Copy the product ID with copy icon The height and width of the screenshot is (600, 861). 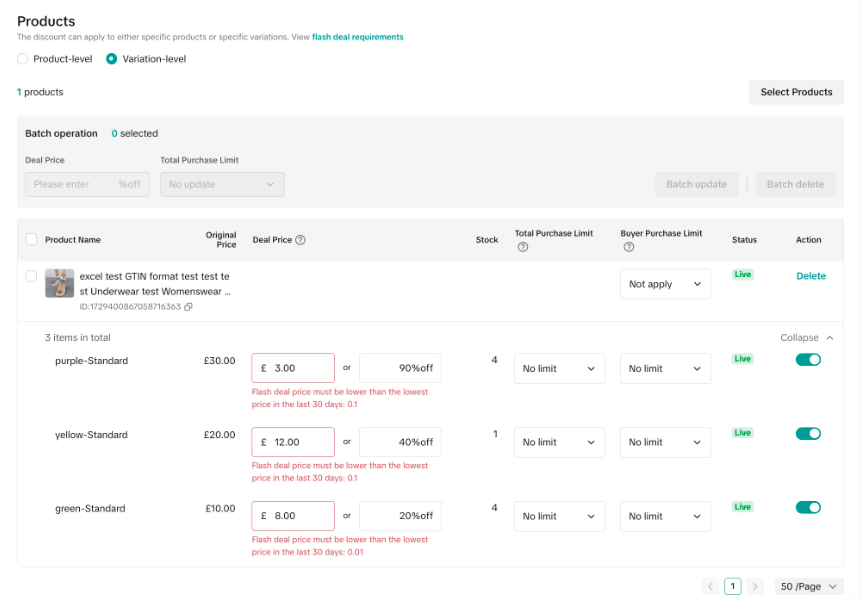(x=188, y=307)
